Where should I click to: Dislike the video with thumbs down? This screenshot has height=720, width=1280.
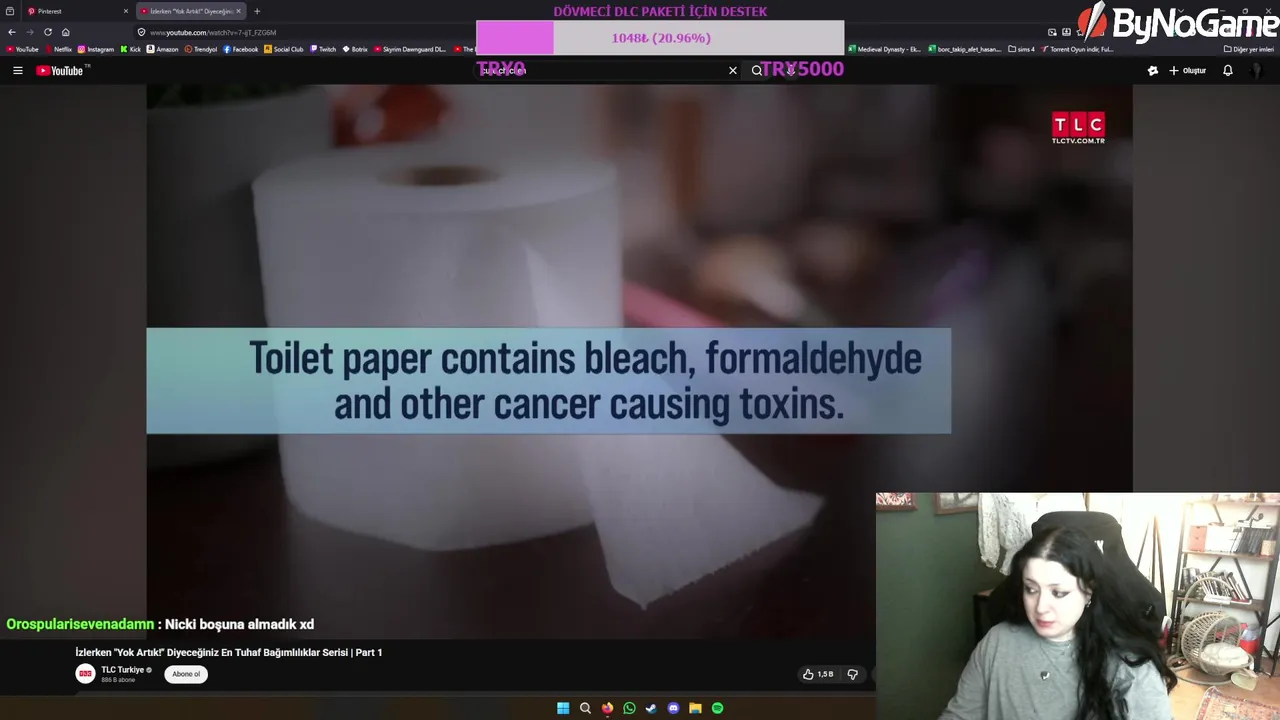coord(853,674)
